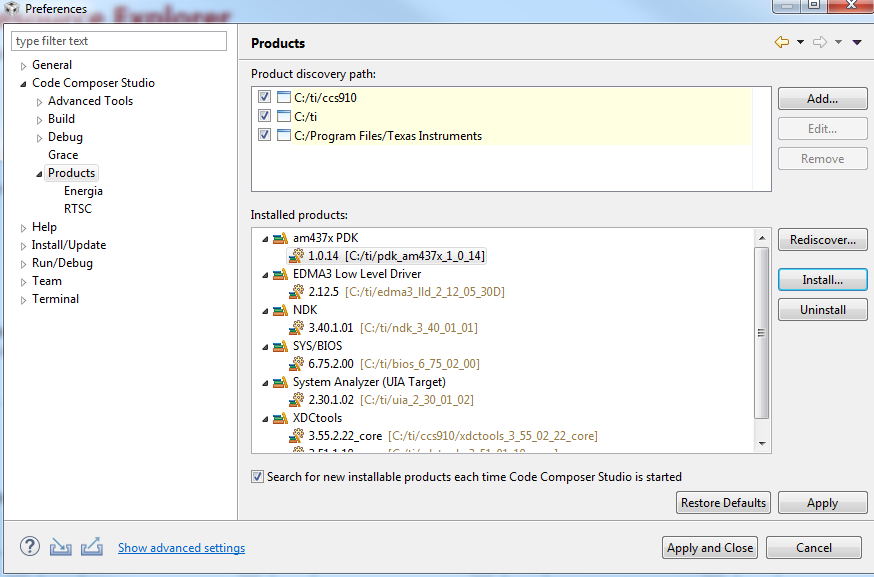Click the import preferences icon
This screenshot has height=577, width=874.
click(x=60, y=547)
